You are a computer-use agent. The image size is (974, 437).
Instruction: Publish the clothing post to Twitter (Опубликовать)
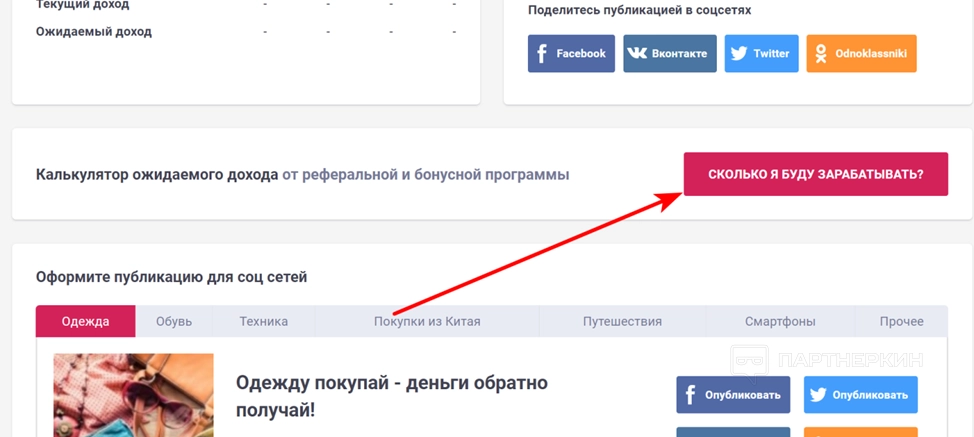point(860,395)
